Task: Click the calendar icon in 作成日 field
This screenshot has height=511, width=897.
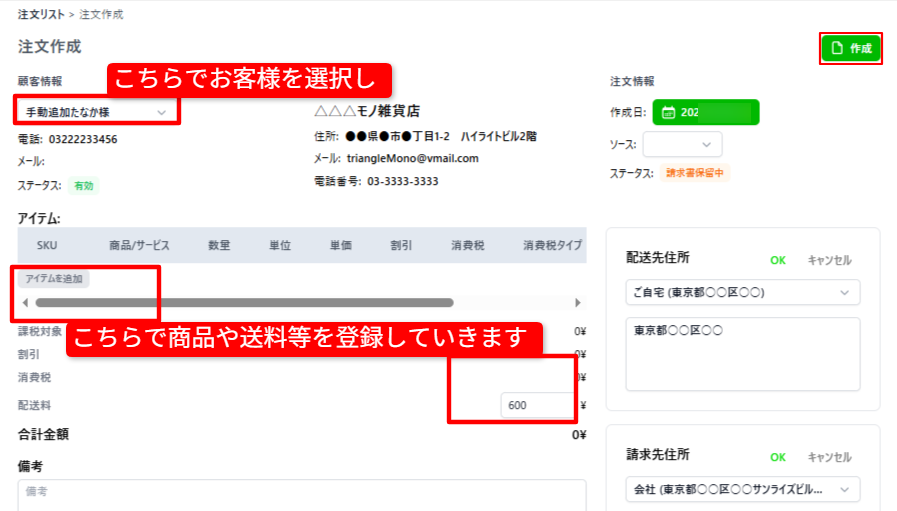Action: click(668, 112)
